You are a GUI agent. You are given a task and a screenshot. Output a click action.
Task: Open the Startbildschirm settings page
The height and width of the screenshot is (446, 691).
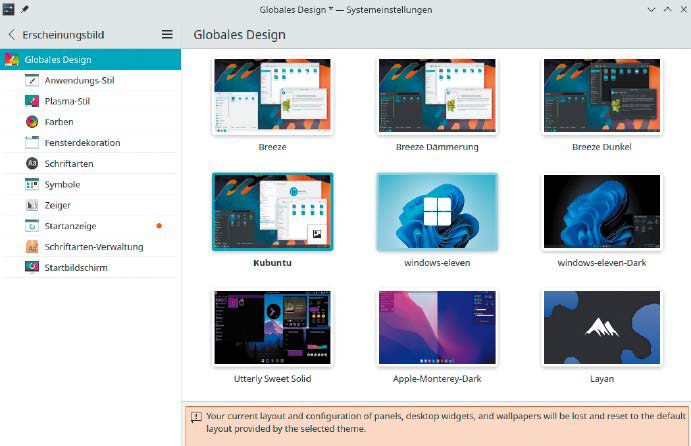pyautogui.click(x=90, y=267)
